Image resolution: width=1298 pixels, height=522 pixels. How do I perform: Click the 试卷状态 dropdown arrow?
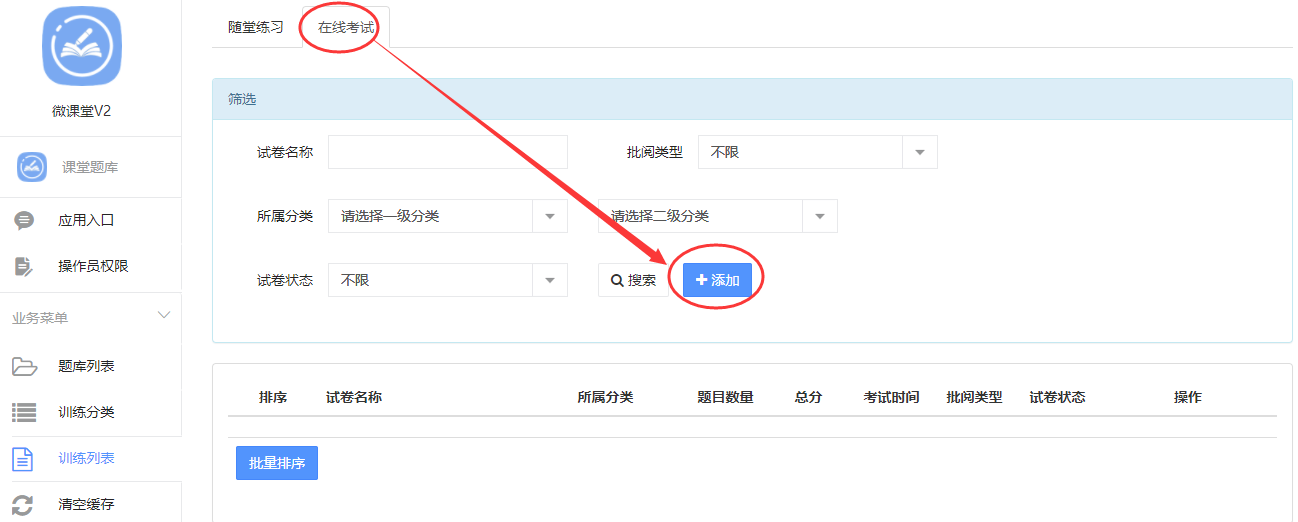pos(550,281)
